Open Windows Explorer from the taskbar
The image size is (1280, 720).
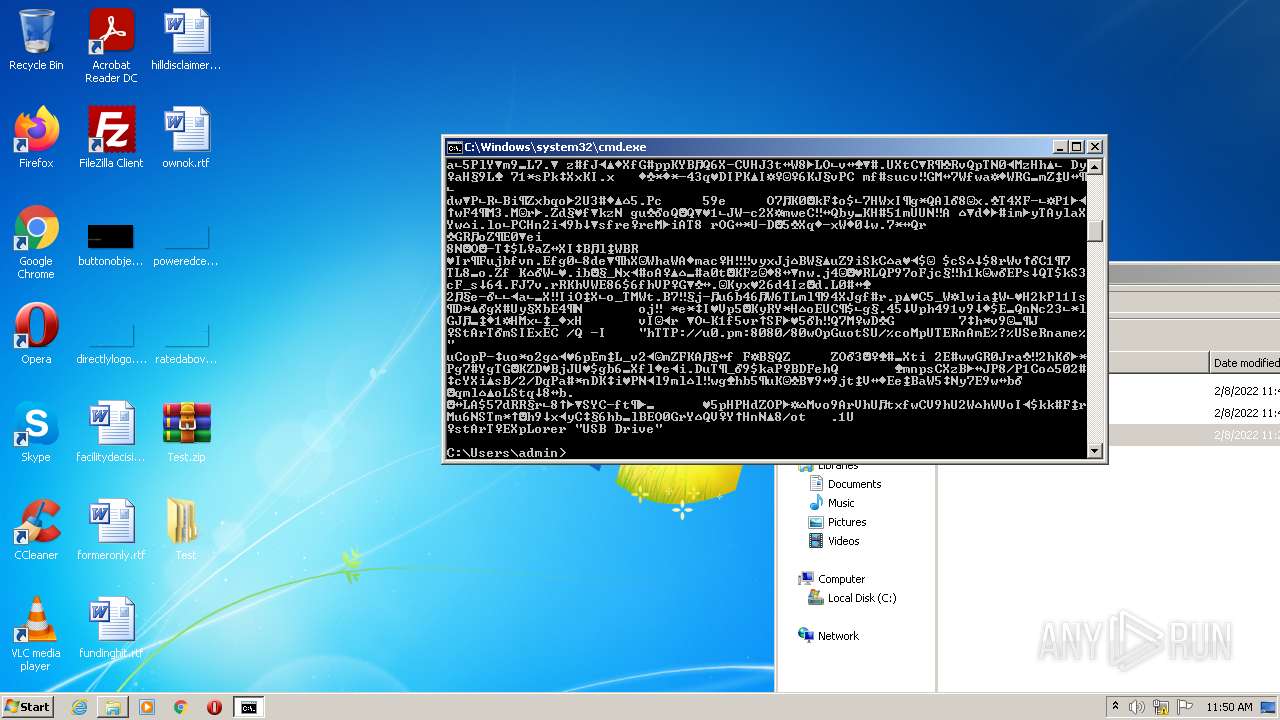pyautogui.click(x=113, y=707)
